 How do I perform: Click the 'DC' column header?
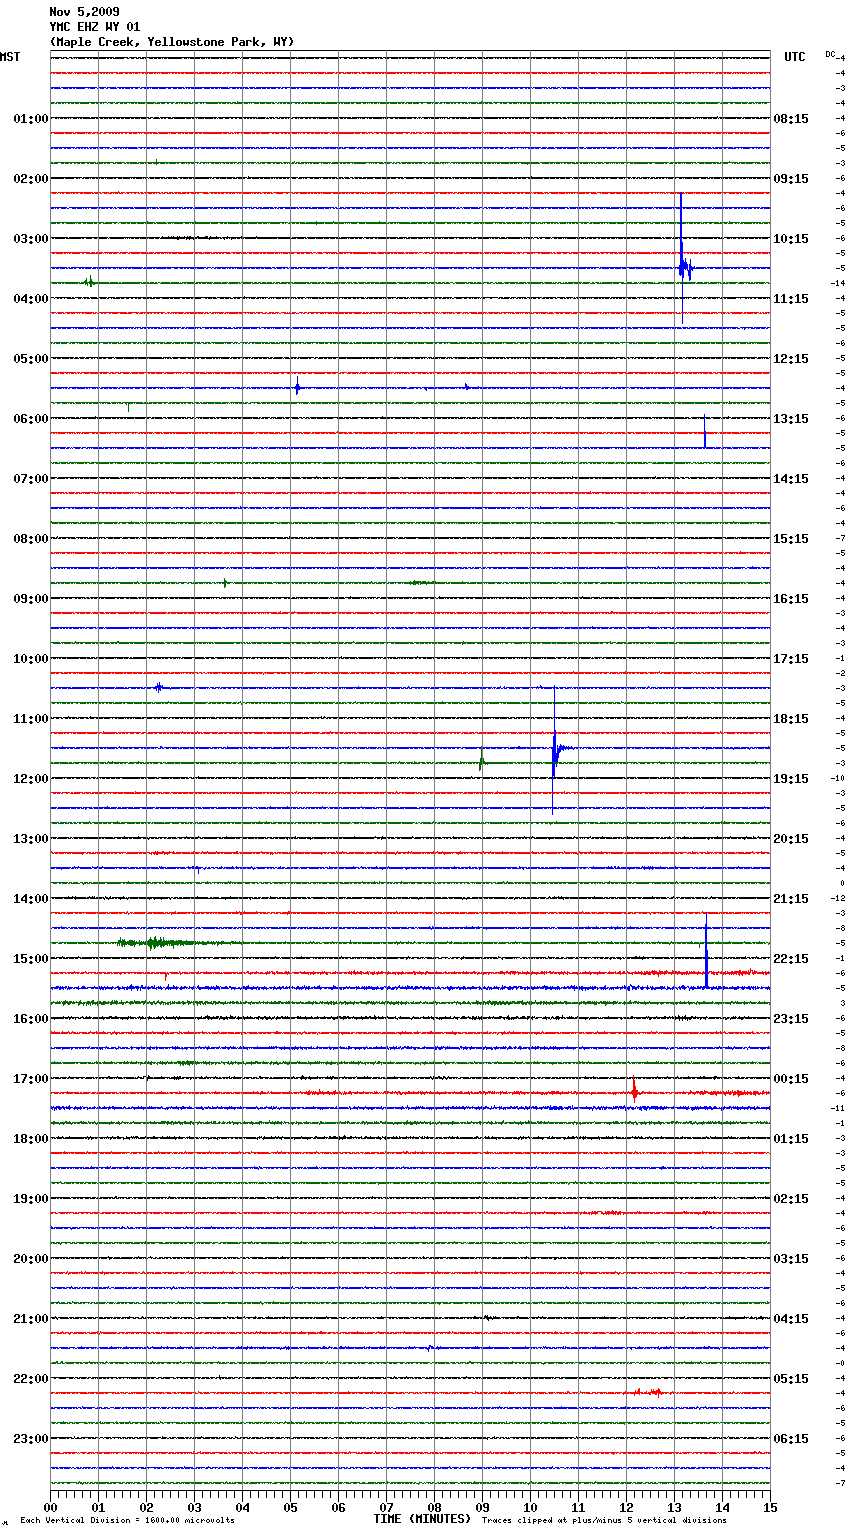pos(830,54)
